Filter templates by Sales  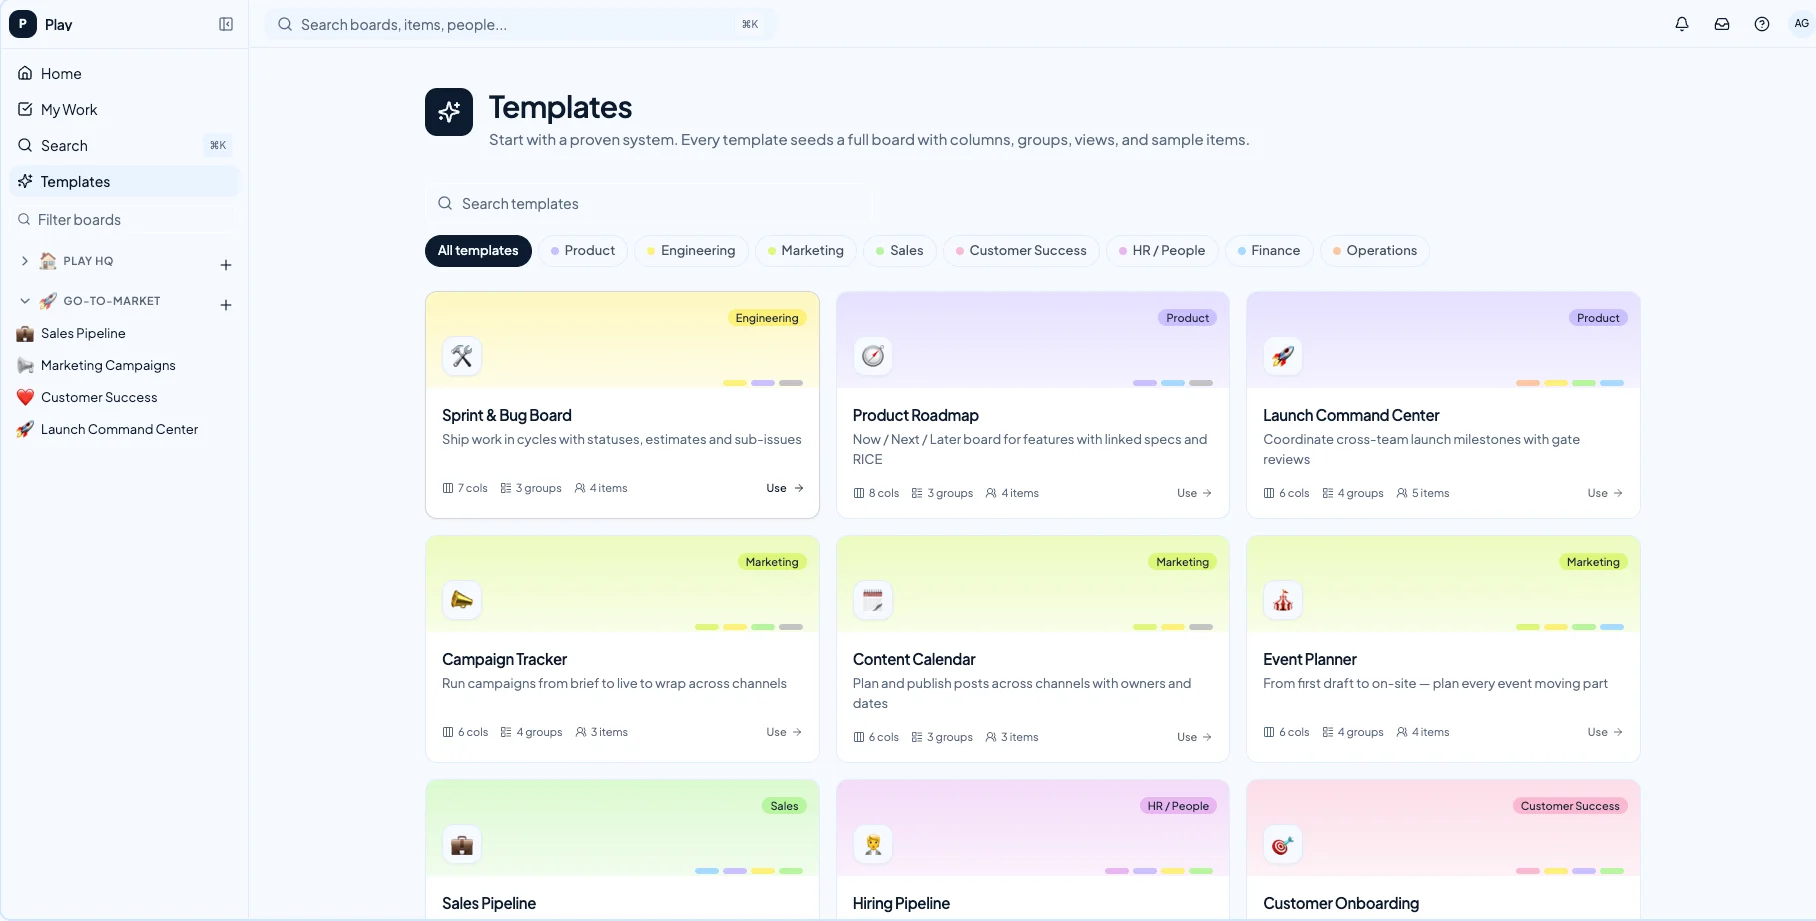[x=900, y=250]
